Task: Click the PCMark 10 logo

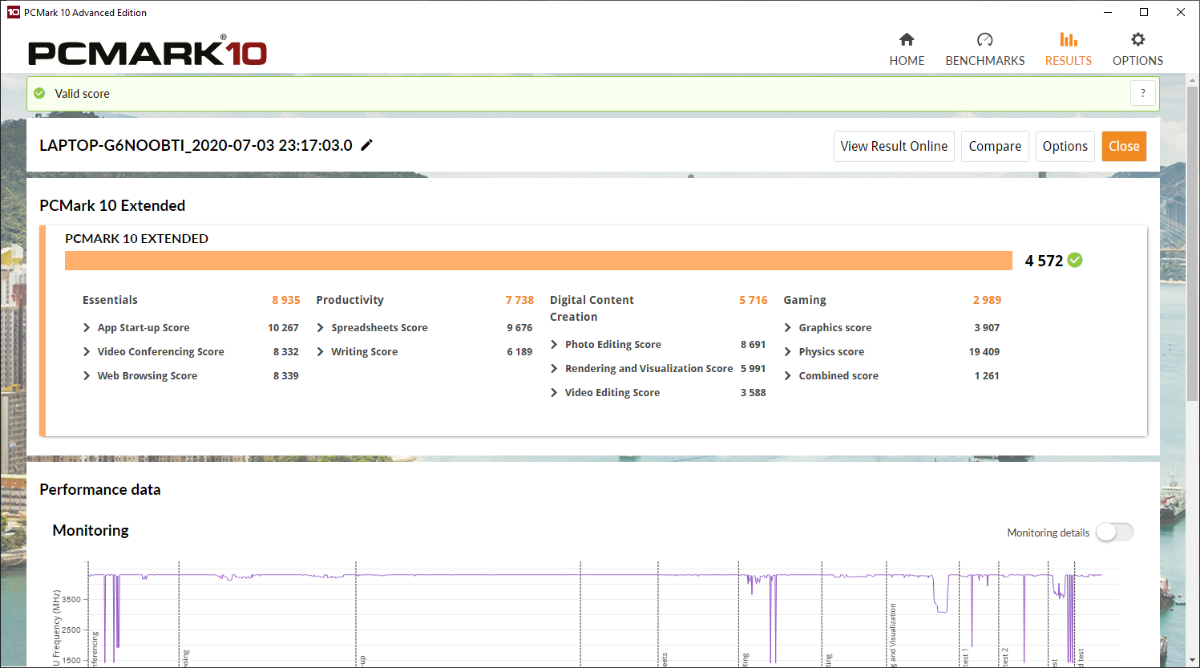Action: [147, 52]
